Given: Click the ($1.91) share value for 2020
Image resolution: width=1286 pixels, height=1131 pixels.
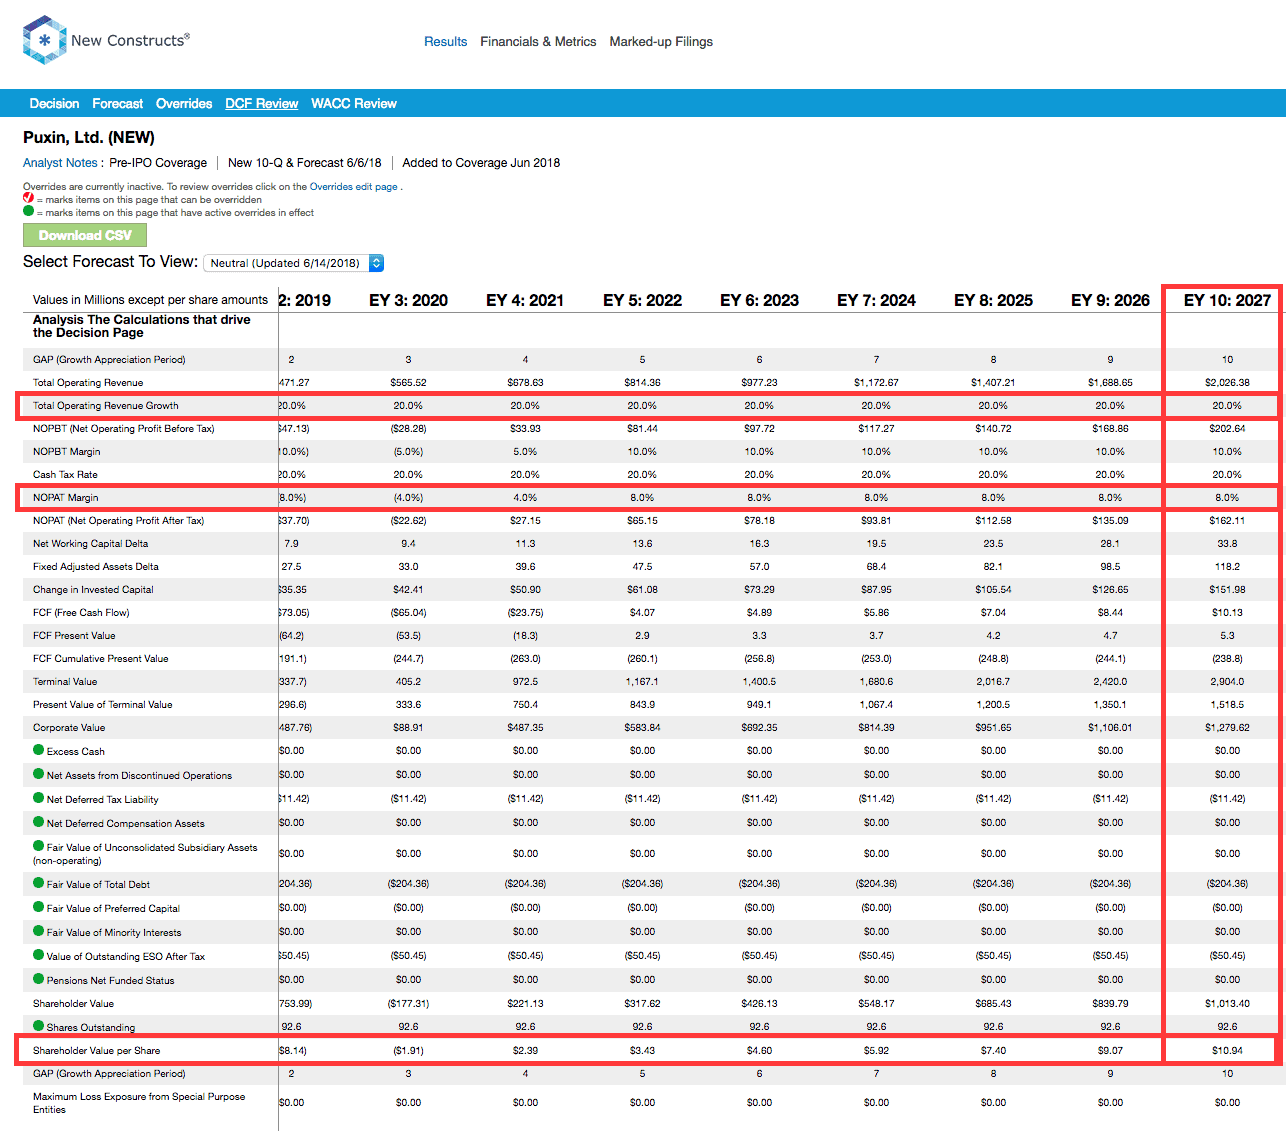Looking at the screenshot, I should [x=408, y=1051].
